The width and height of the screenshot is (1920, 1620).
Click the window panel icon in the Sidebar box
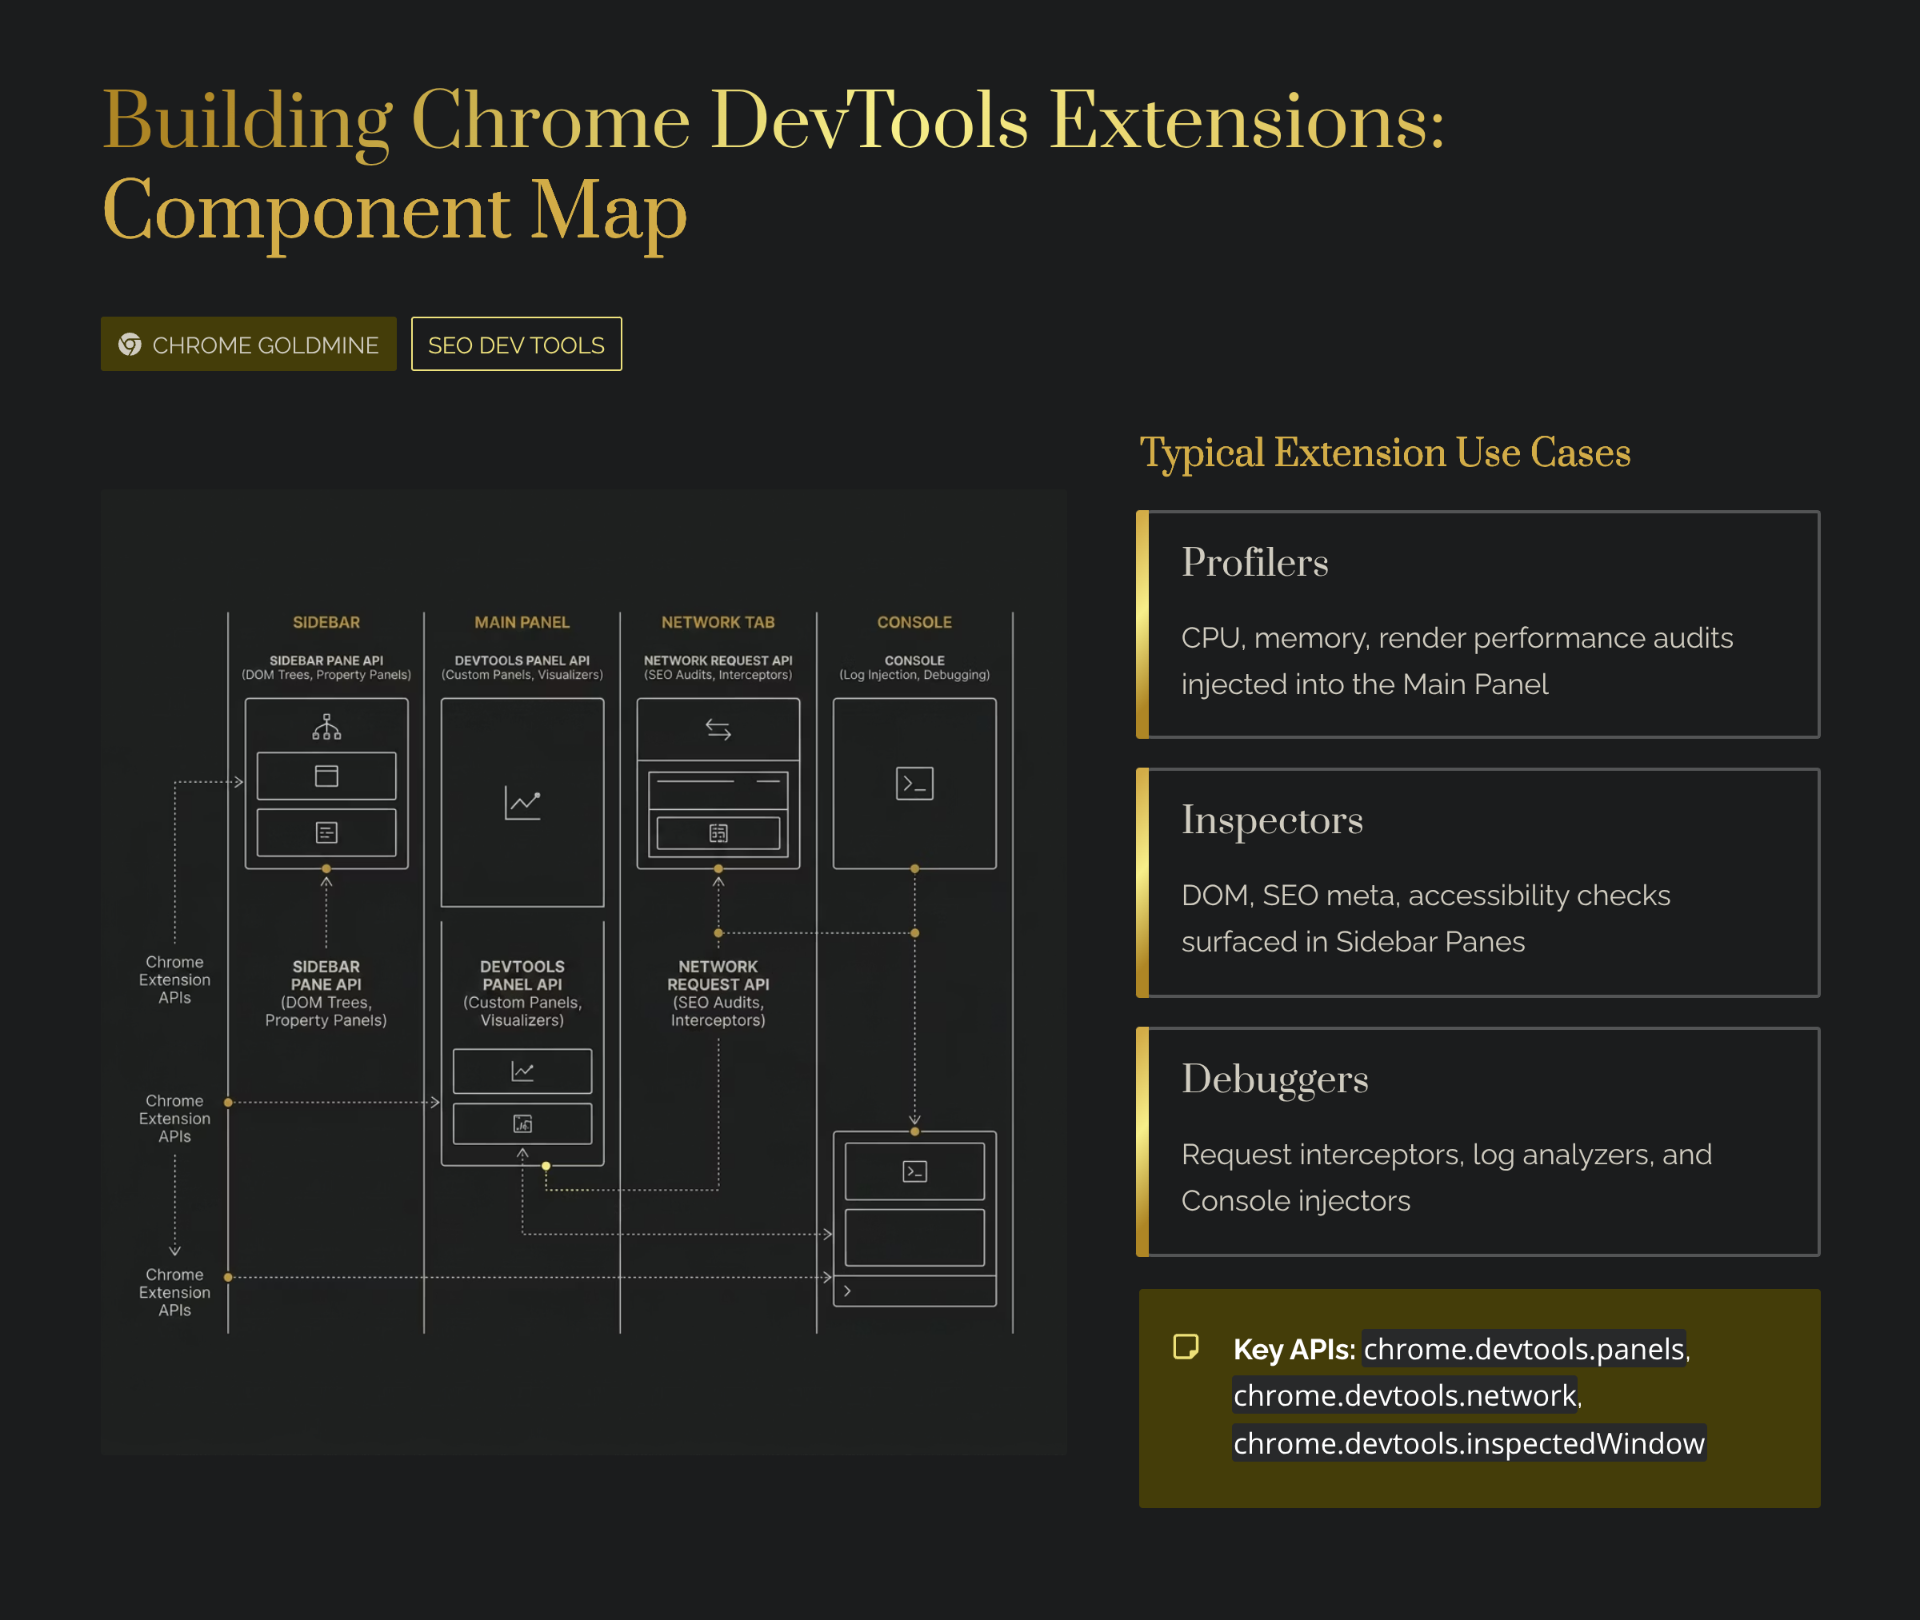click(x=326, y=776)
